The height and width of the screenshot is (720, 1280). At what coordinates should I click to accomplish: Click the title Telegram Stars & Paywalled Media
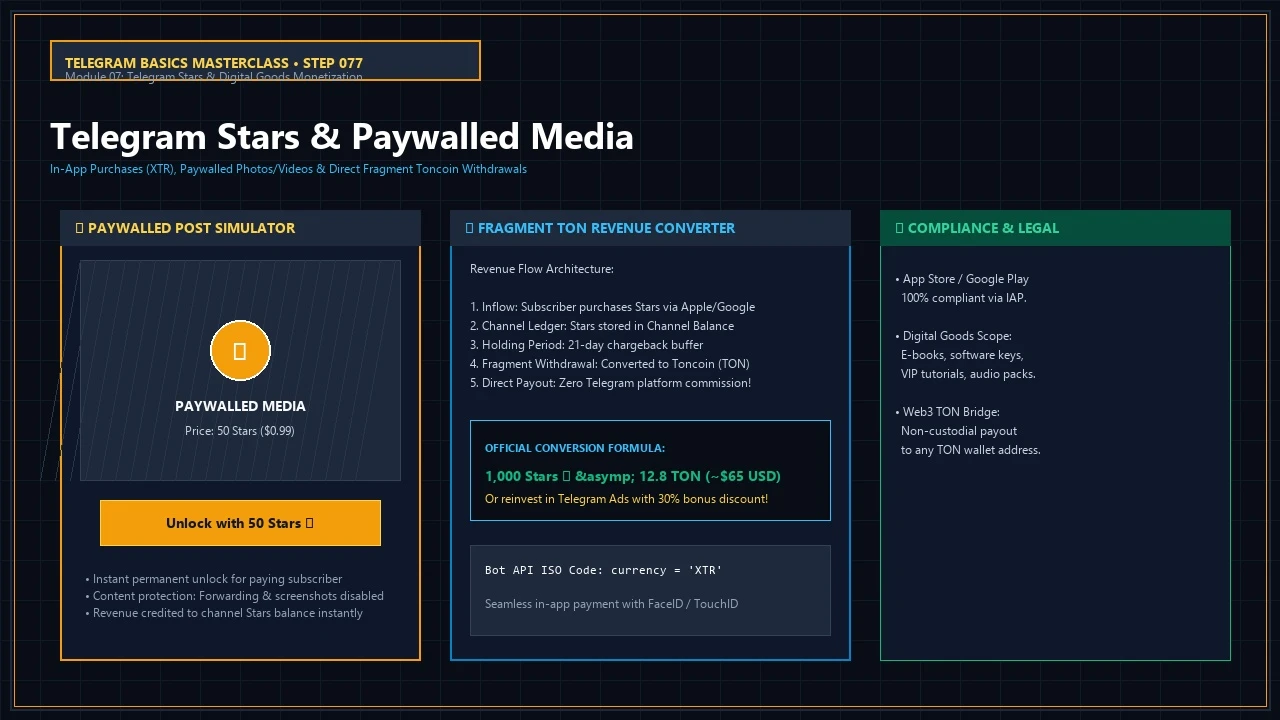pos(342,136)
